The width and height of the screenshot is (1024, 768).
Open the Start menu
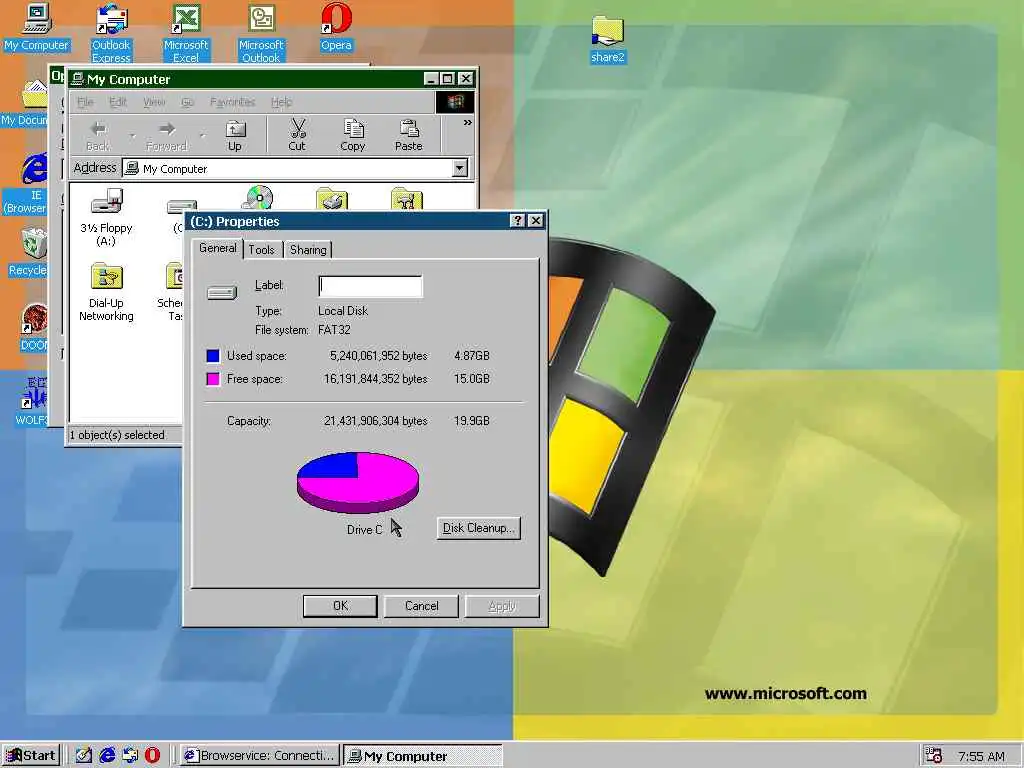(x=31, y=756)
